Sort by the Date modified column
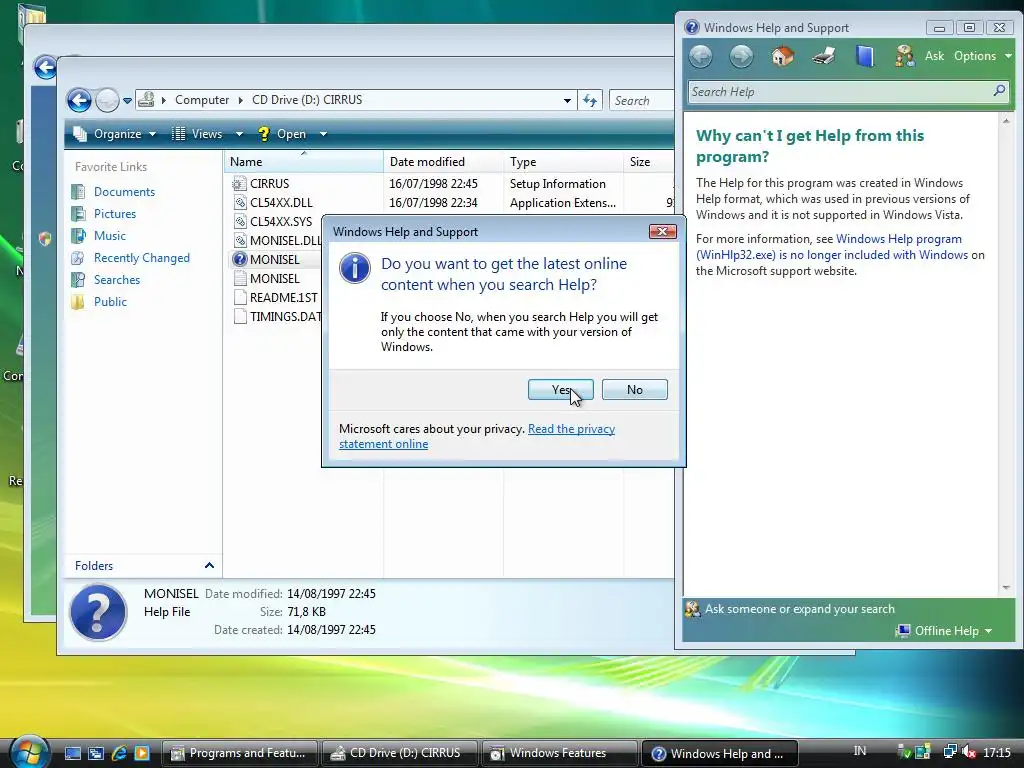1024x768 pixels. click(443, 162)
